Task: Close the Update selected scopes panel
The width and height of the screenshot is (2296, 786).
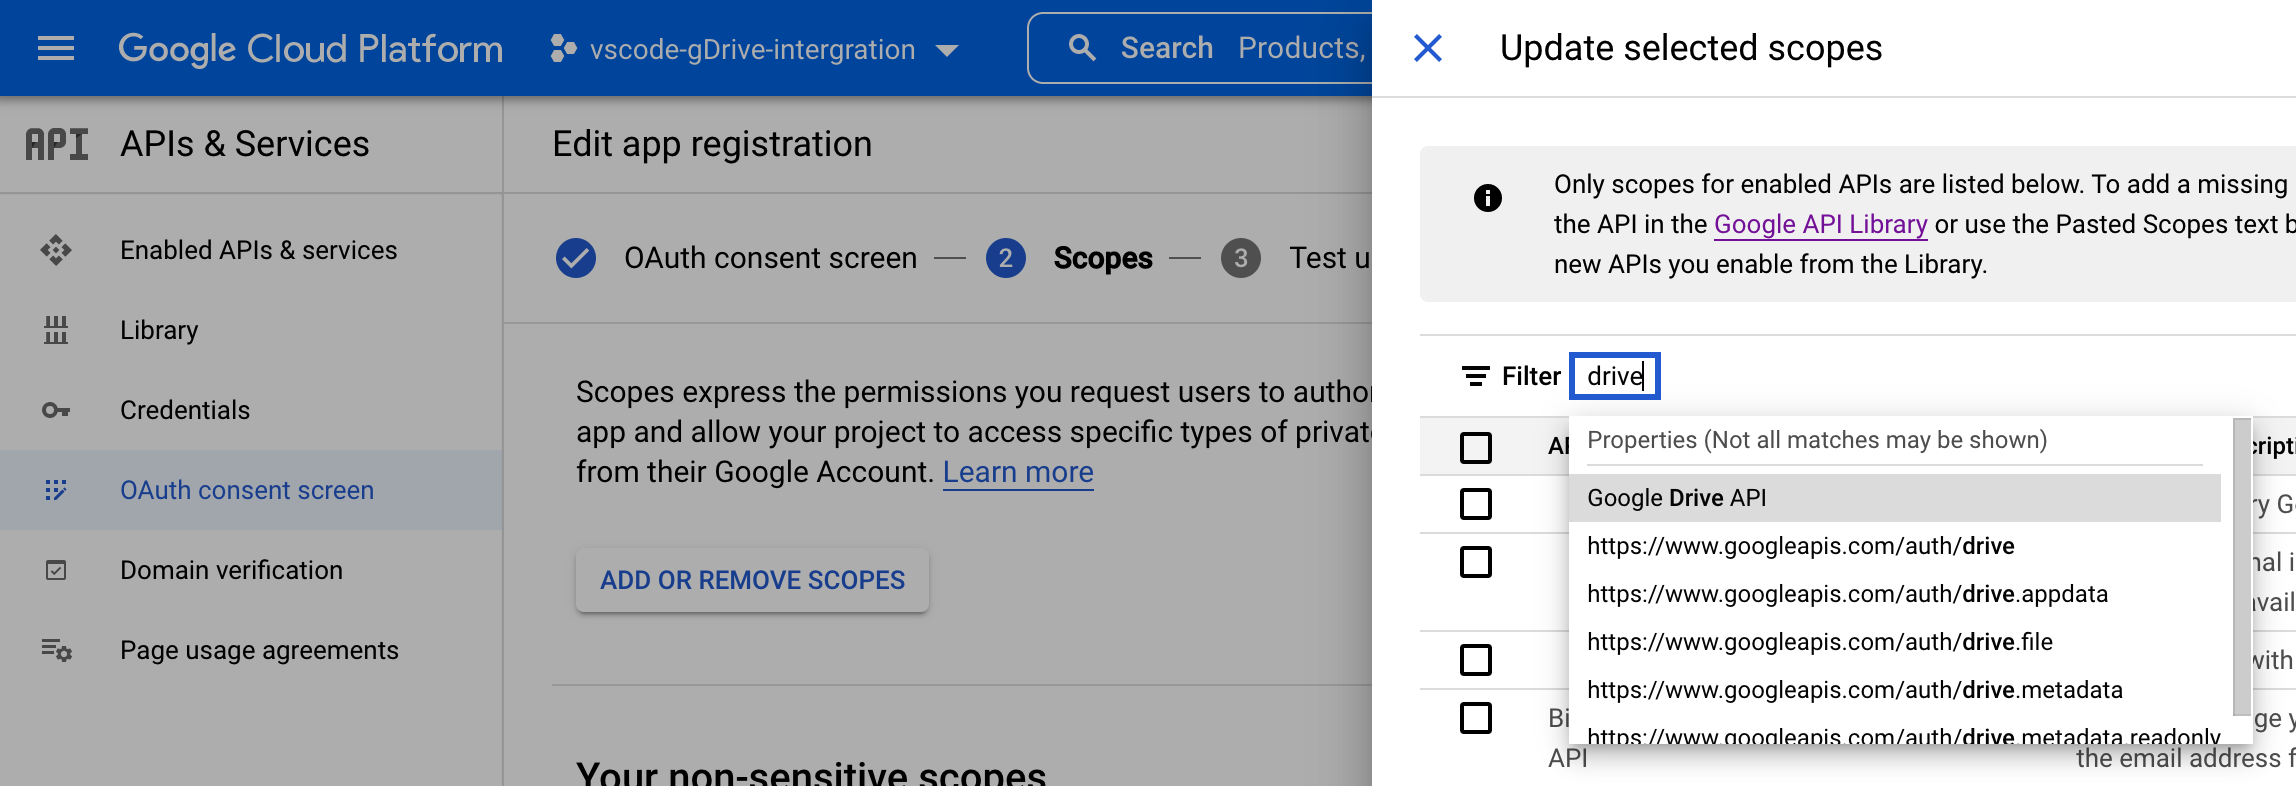Action: (1428, 48)
